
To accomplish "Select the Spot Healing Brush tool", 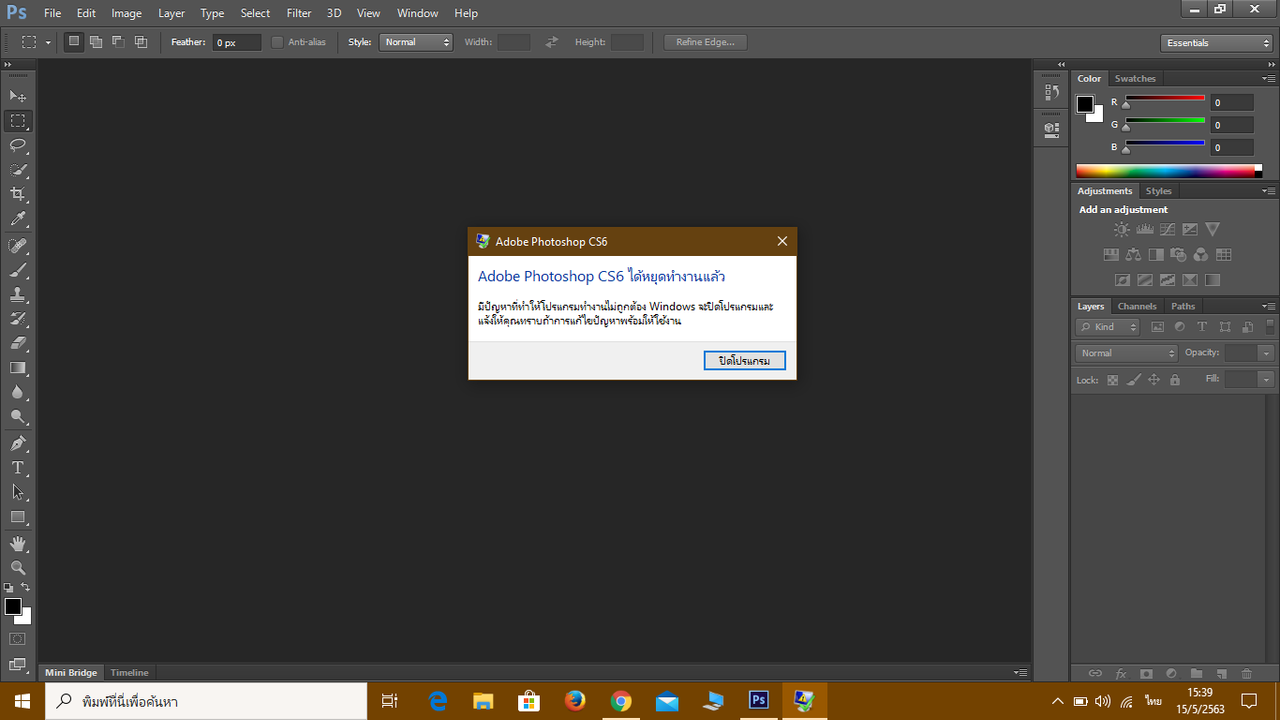I will [18, 246].
